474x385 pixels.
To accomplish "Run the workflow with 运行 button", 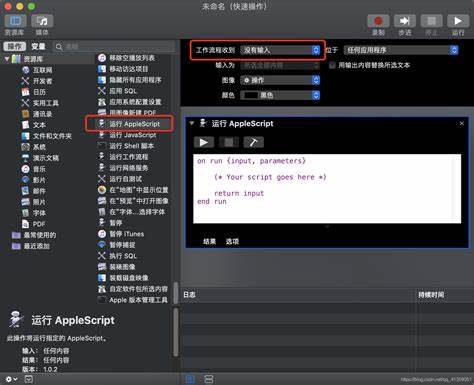I will coord(458,21).
